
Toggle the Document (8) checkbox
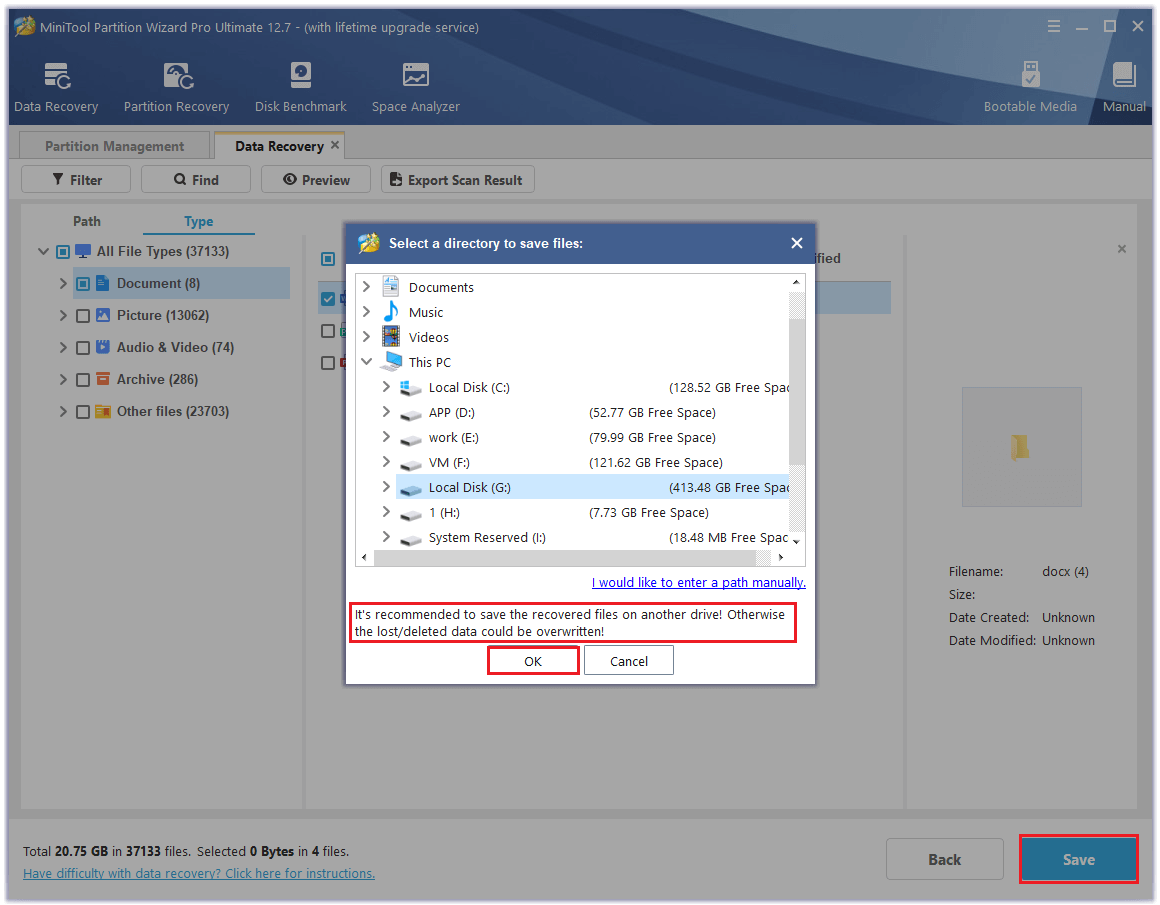tap(83, 283)
